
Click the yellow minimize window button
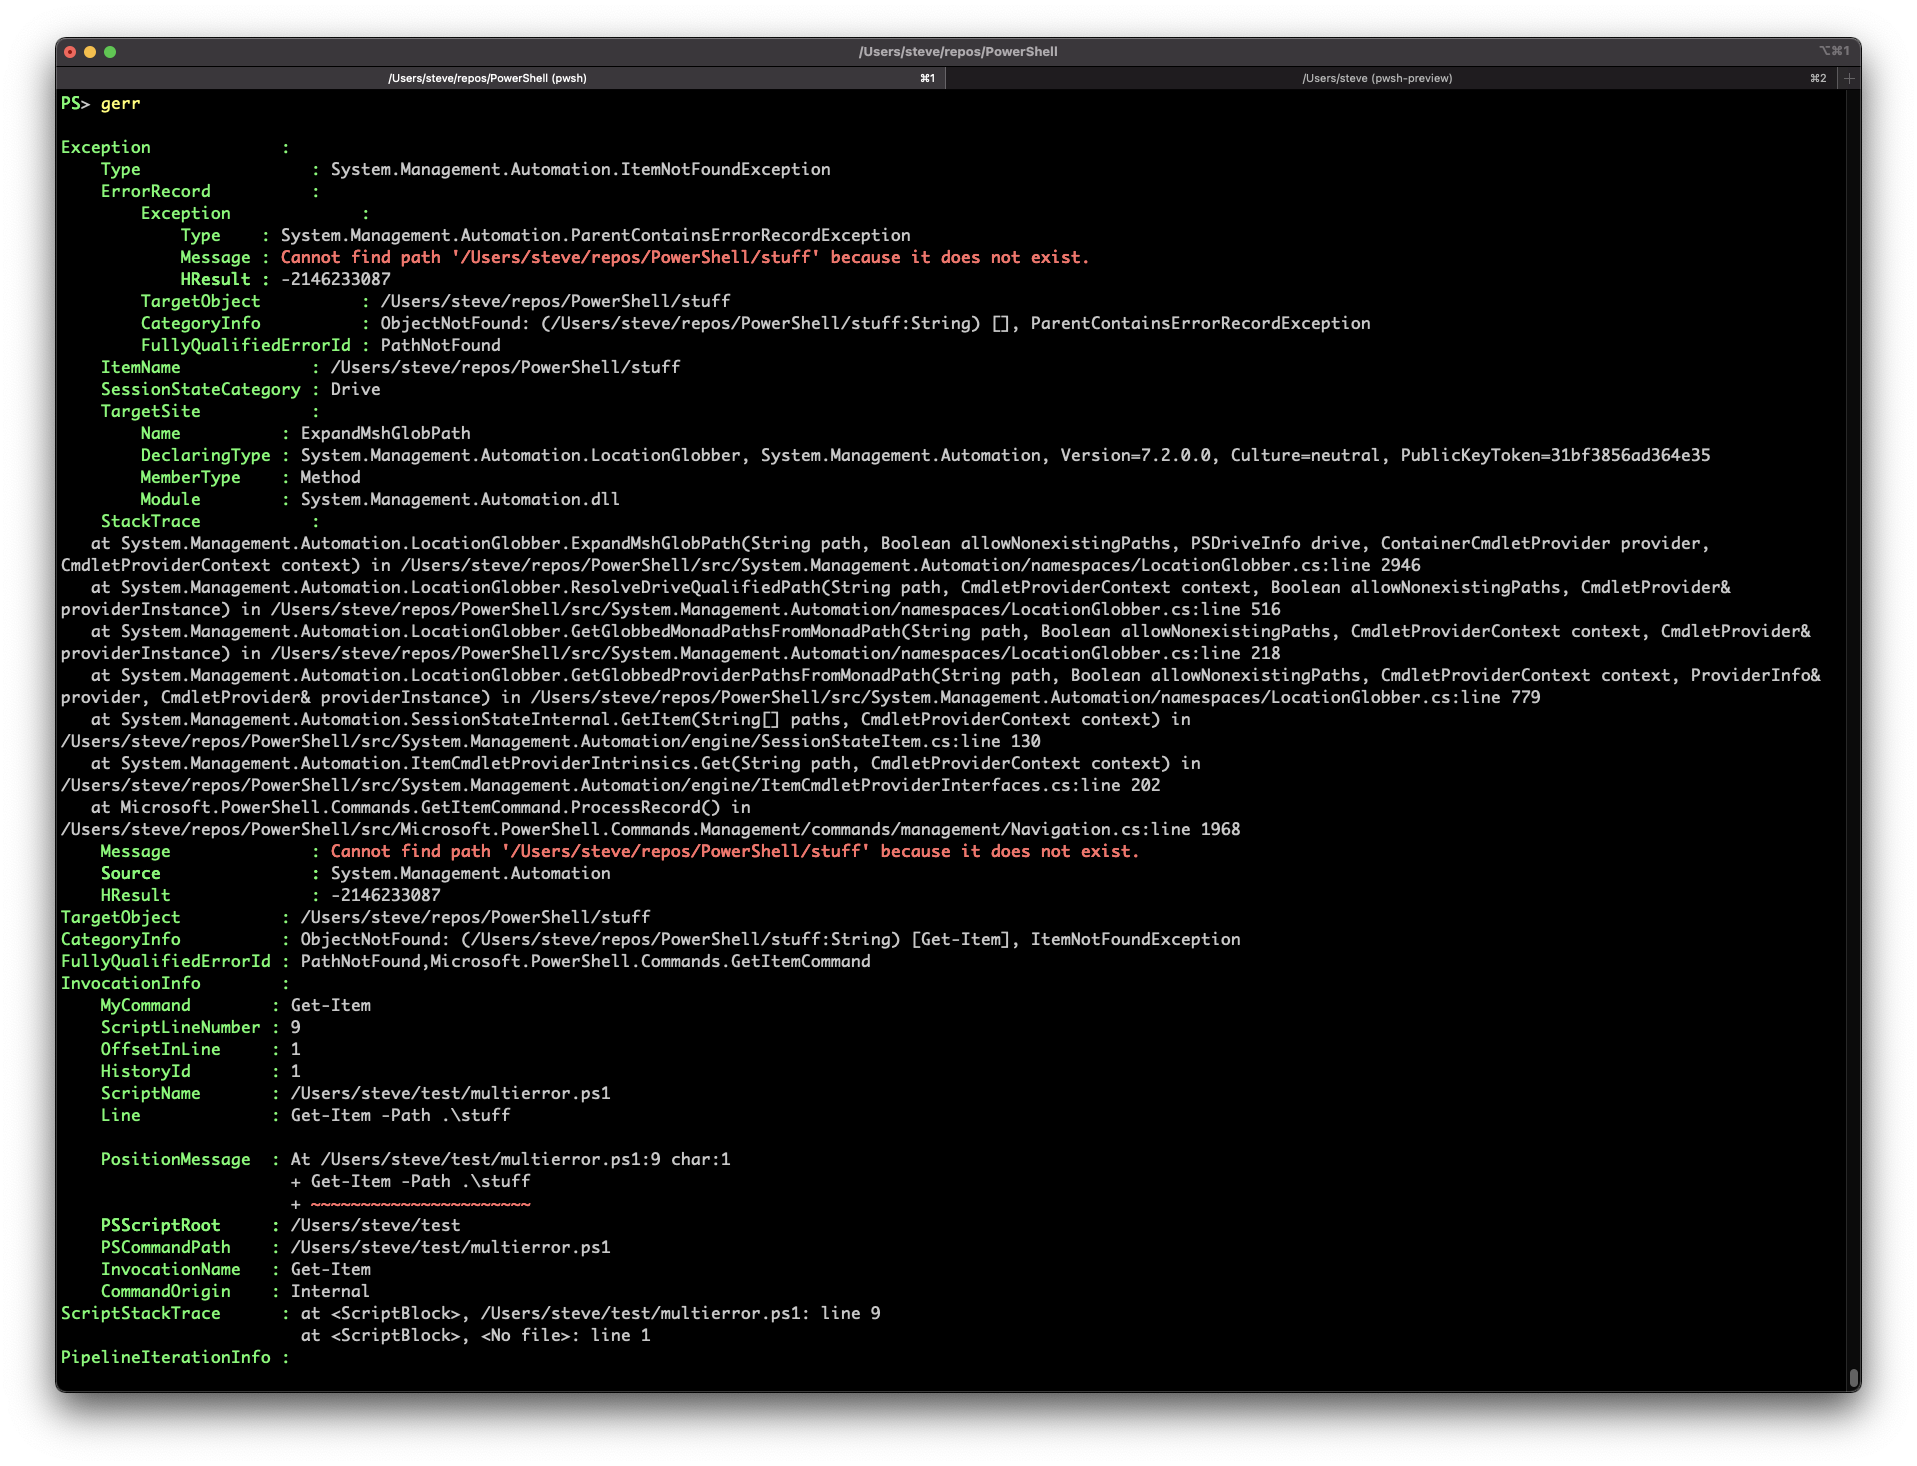pyautogui.click(x=90, y=52)
